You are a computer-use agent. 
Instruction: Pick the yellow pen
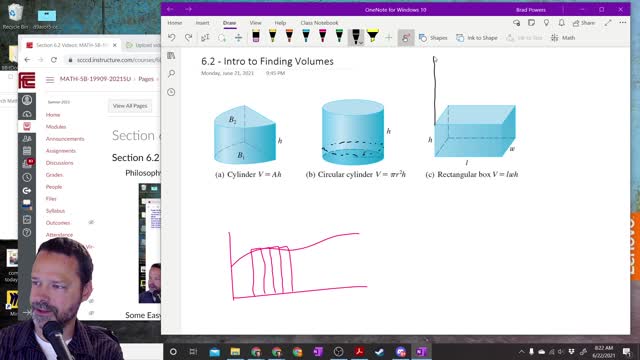point(272,36)
